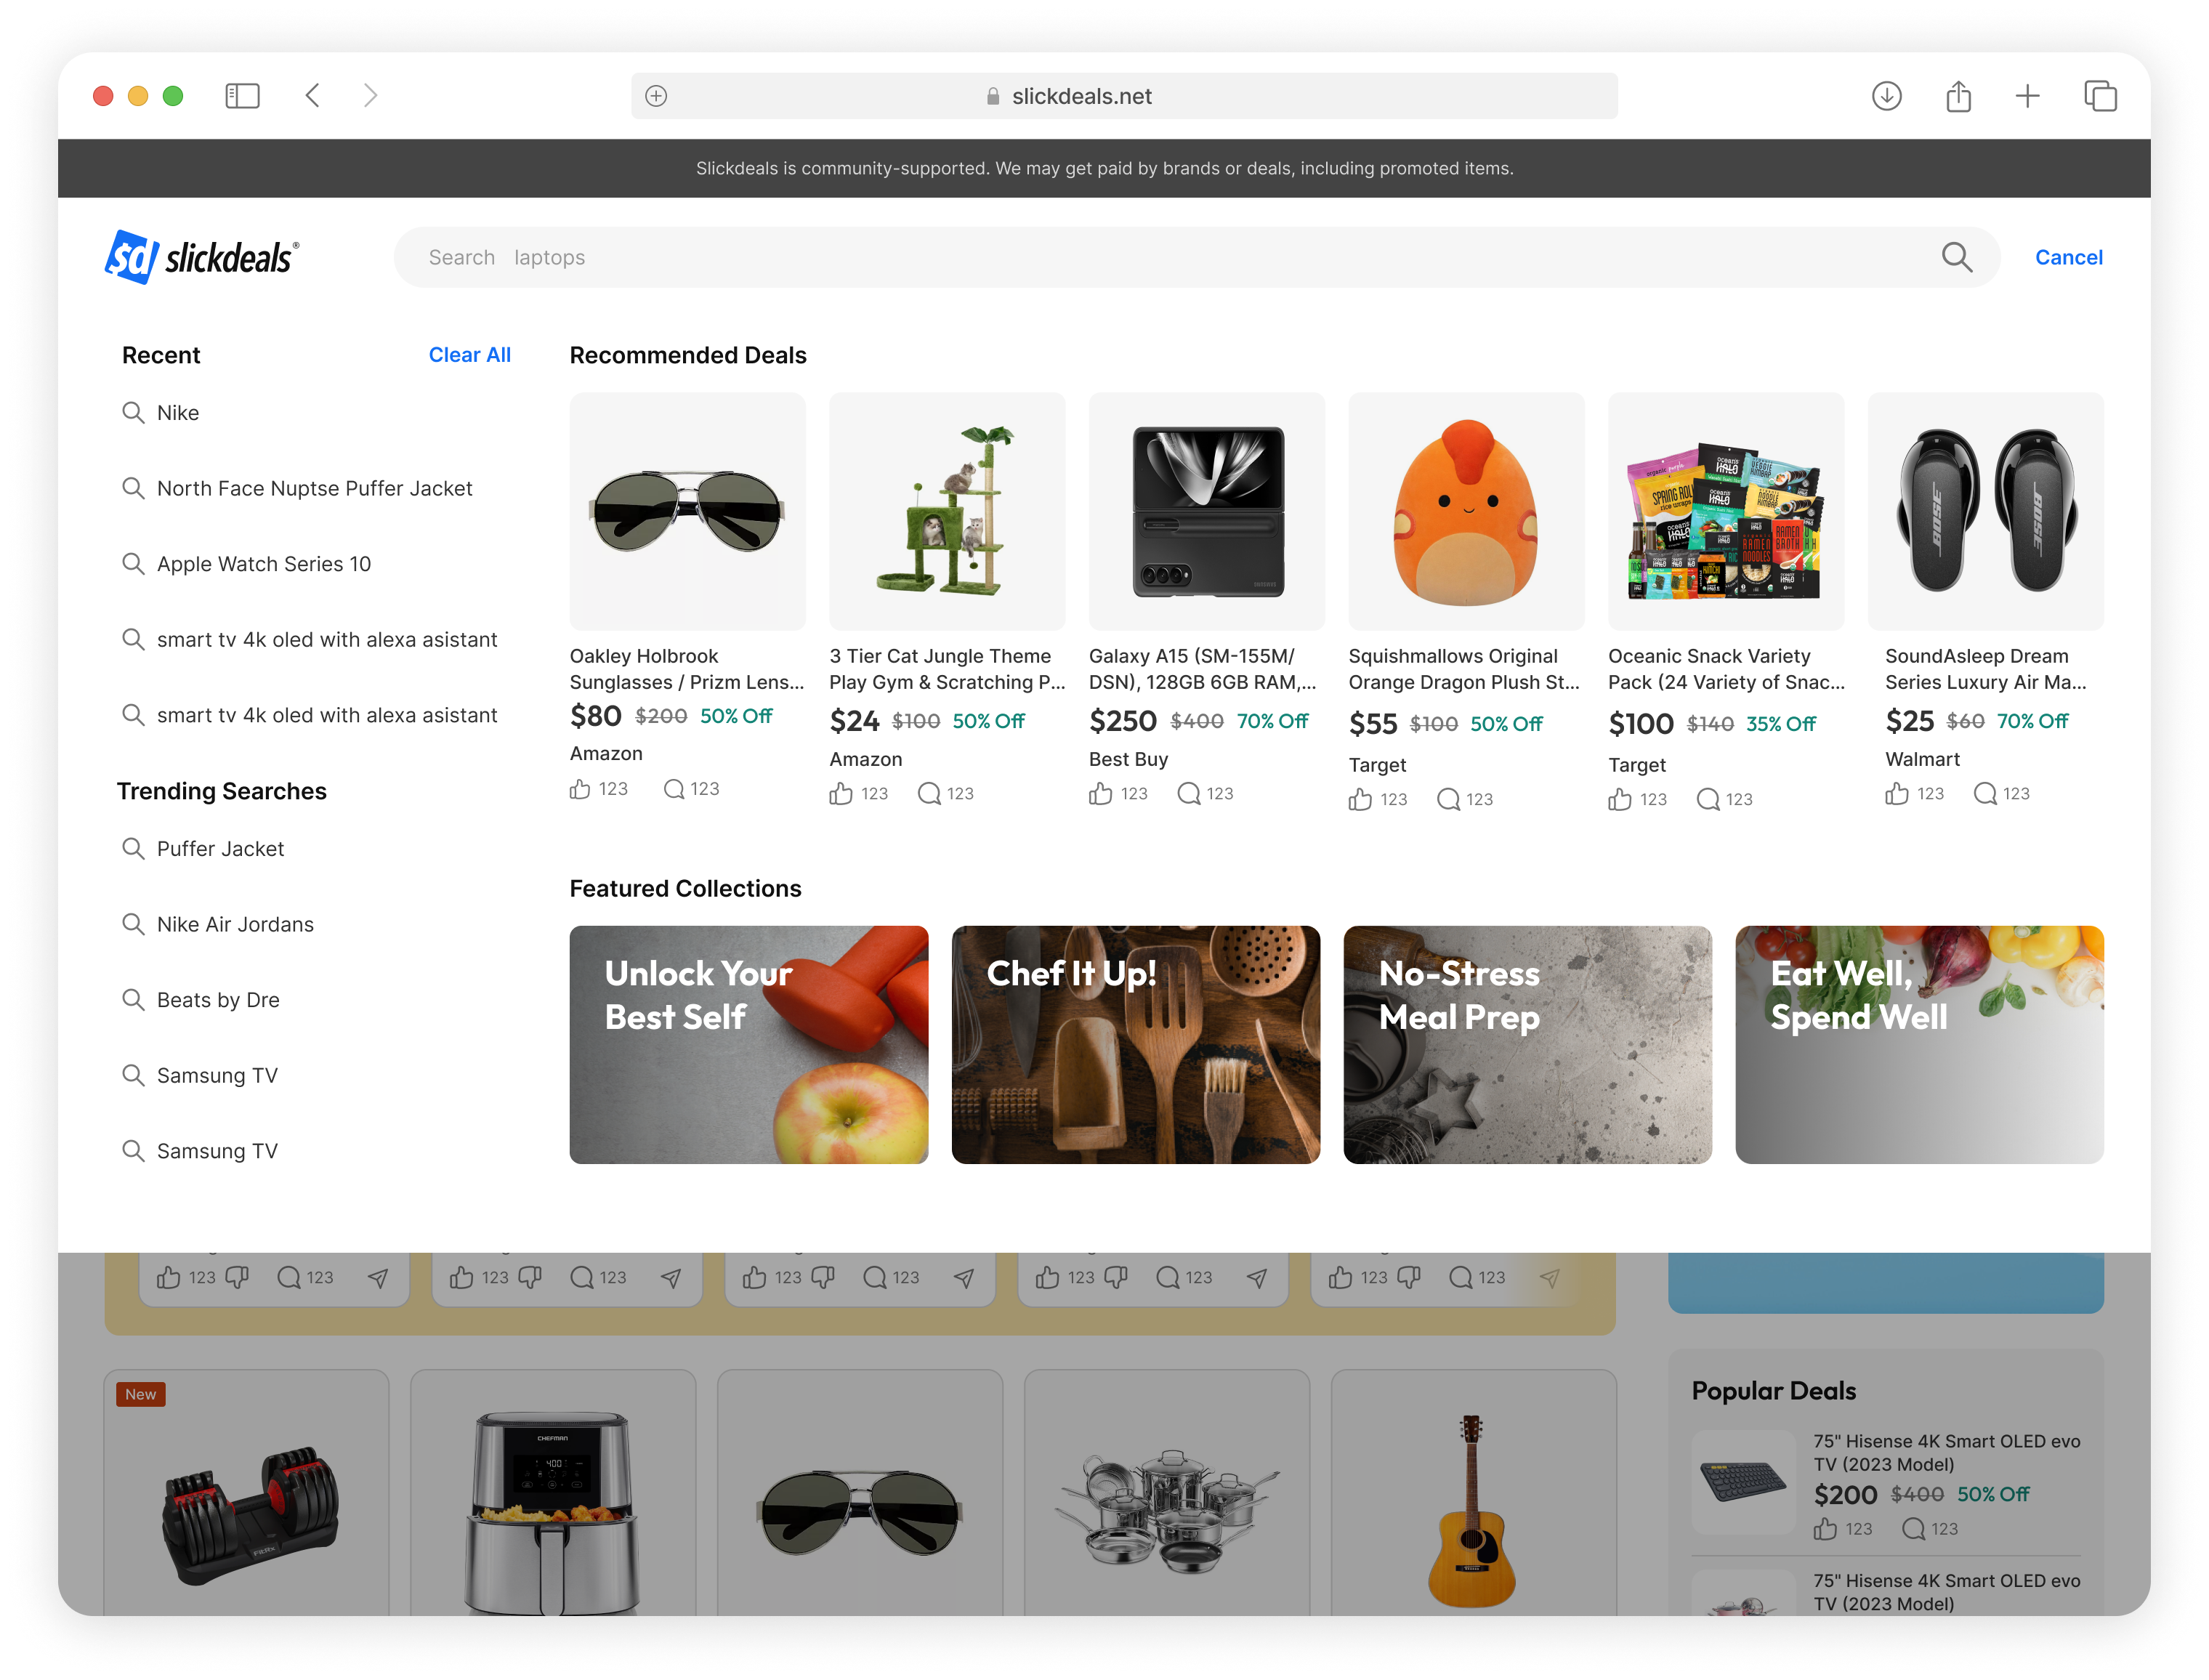The height and width of the screenshot is (1680, 2209).
Task: Select trending search Puffer Jacket
Action: [203, 849]
